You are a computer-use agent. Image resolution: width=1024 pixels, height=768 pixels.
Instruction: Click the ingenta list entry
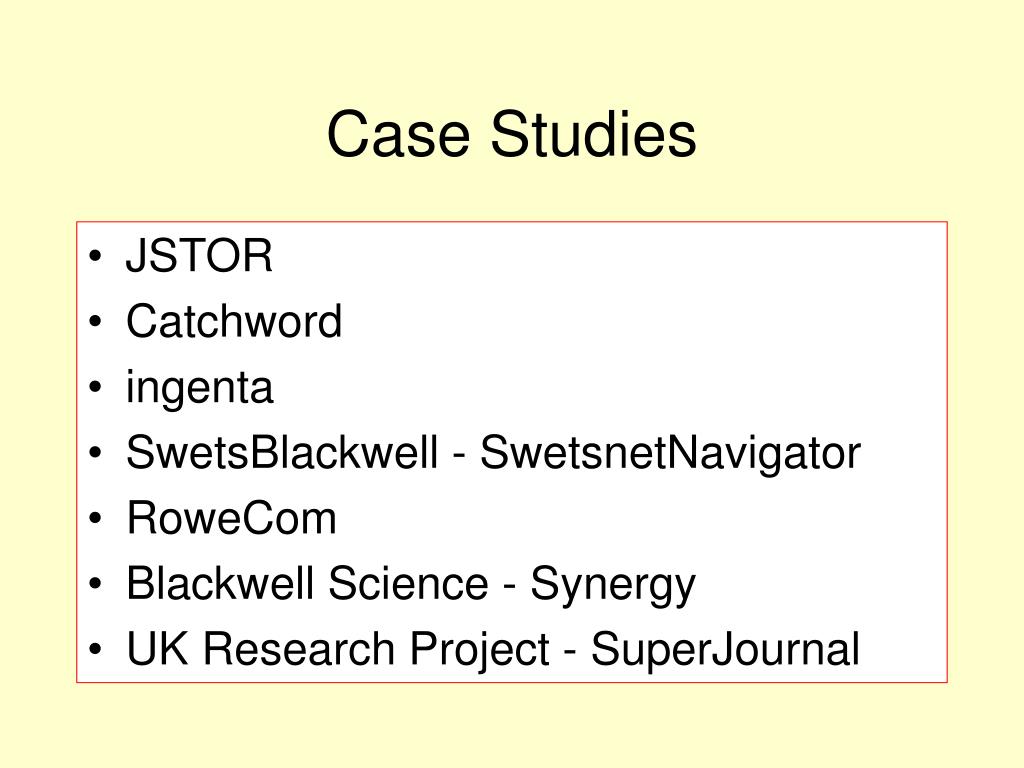199,389
